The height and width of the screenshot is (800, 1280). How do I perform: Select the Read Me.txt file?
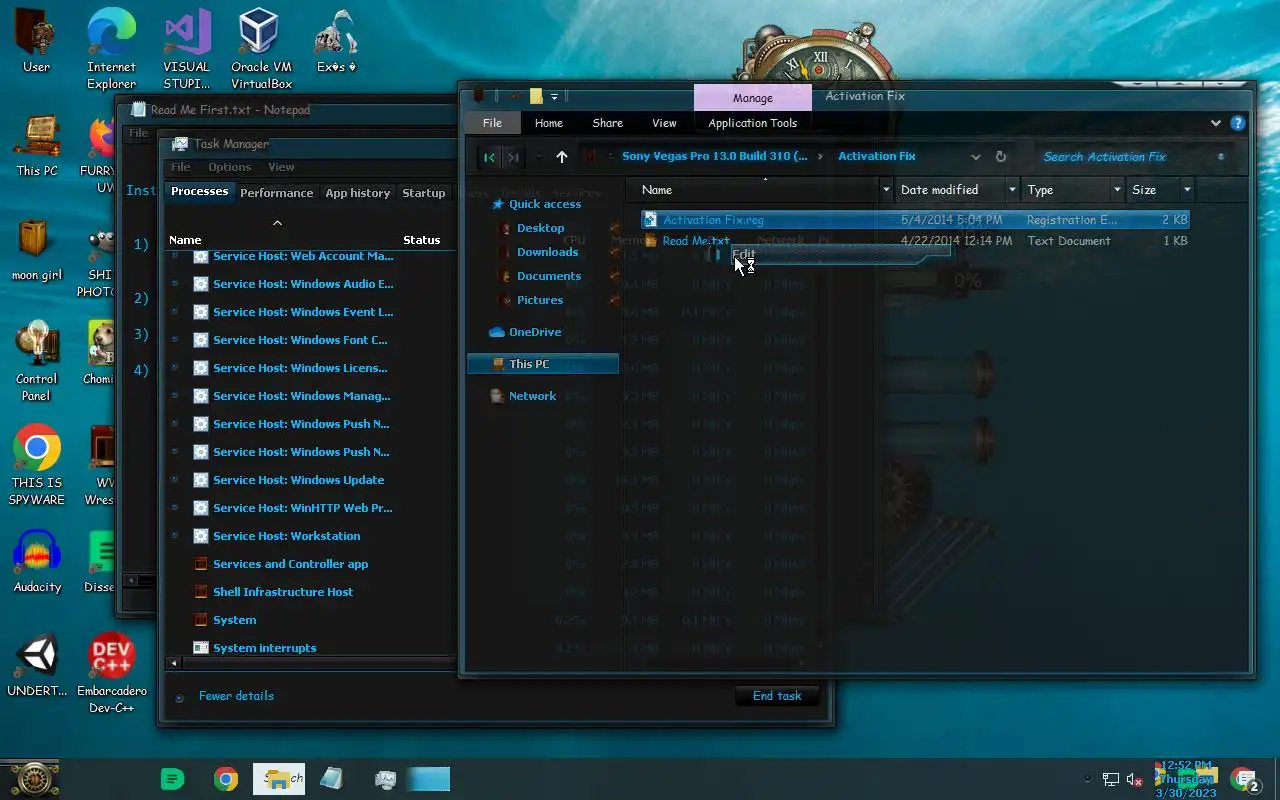pyautogui.click(x=695, y=241)
